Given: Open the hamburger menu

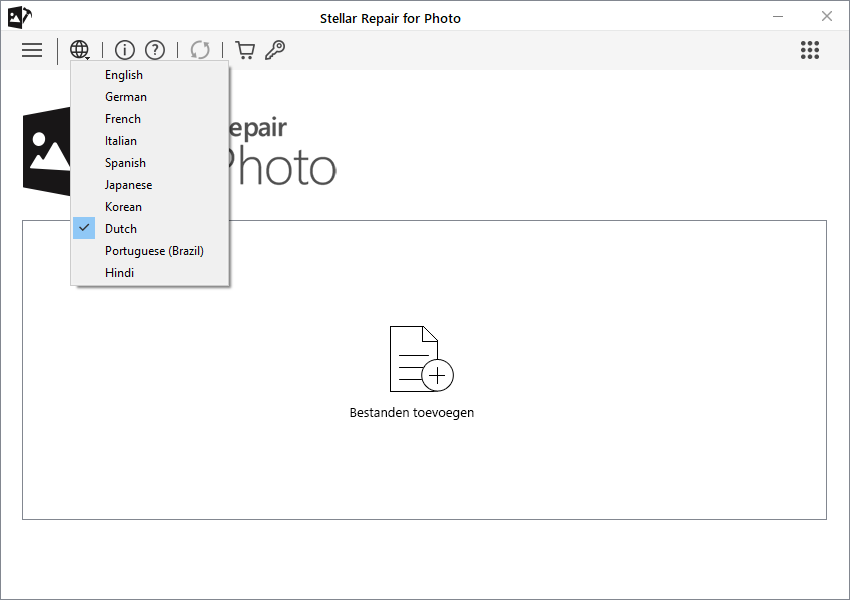Looking at the screenshot, I should 32,50.
